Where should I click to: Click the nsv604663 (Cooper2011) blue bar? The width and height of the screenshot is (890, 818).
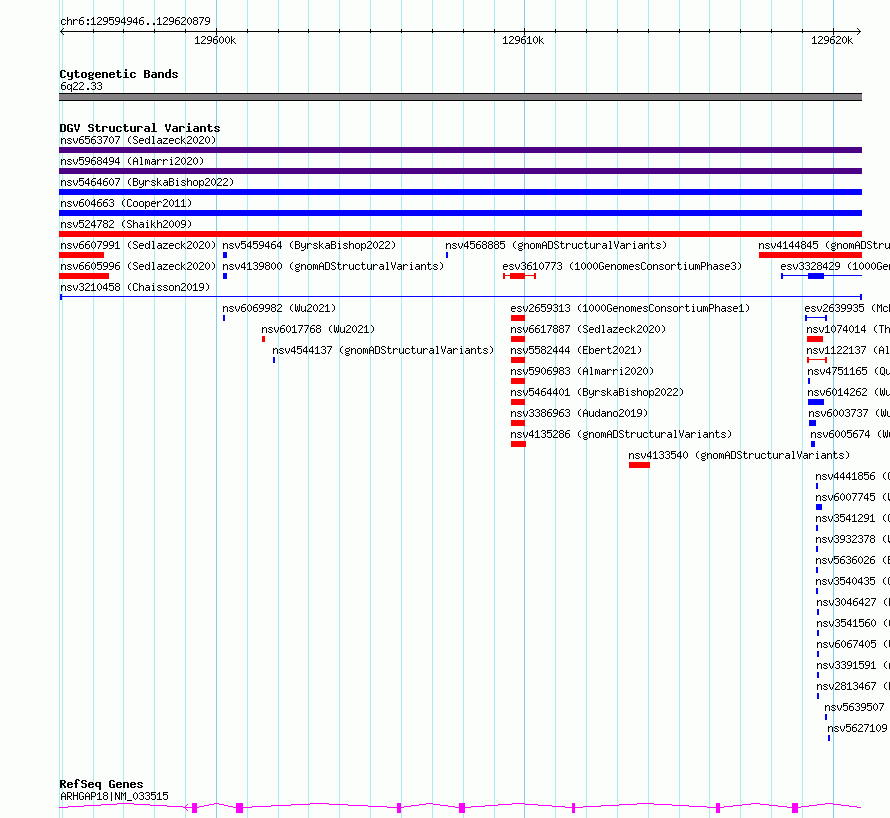460,213
